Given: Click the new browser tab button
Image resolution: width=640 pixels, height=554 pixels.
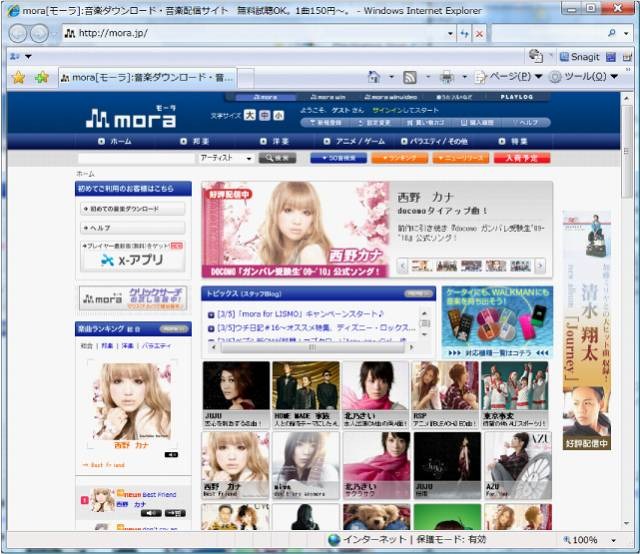Looking at the screenshot, I should point(246,78).
